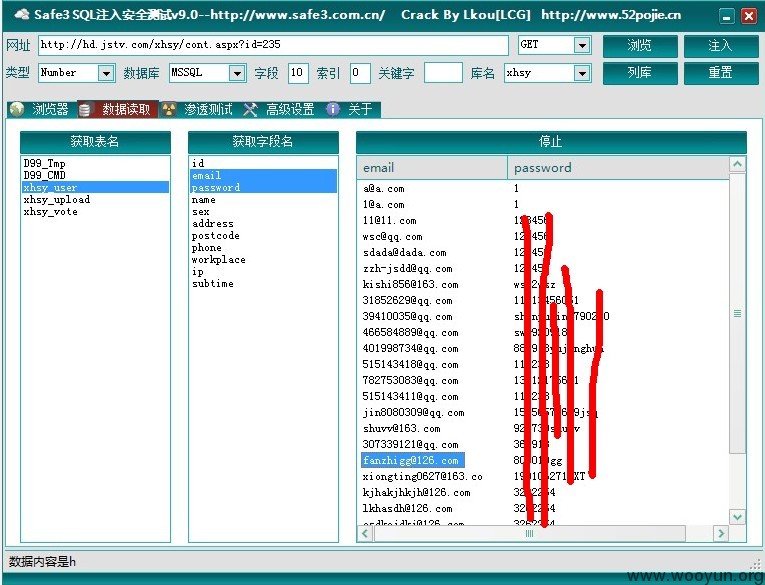Select table xhsy_upload
This screenshot has width=765, height=585.
coord(95,200)
